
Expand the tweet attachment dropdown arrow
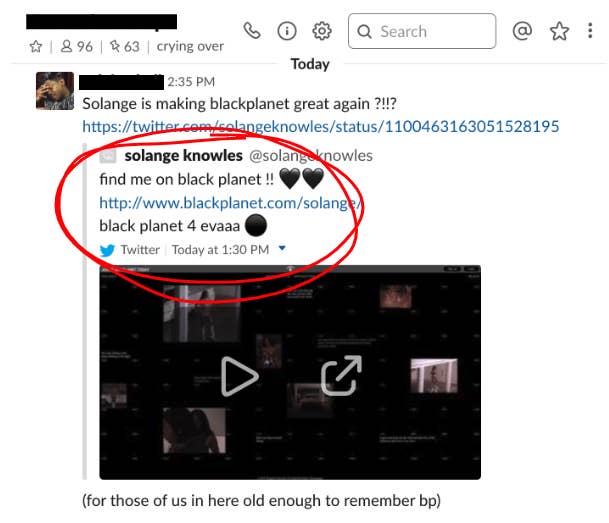point(282,248)
